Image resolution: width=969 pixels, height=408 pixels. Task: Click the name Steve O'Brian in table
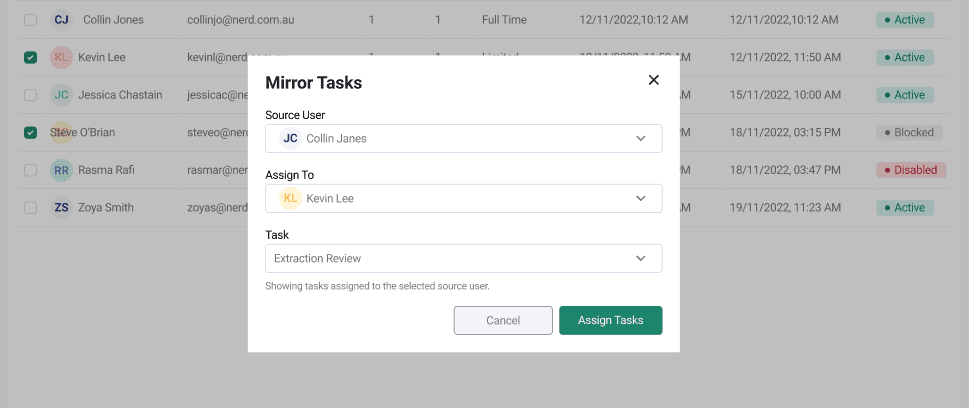coord(82,132)
